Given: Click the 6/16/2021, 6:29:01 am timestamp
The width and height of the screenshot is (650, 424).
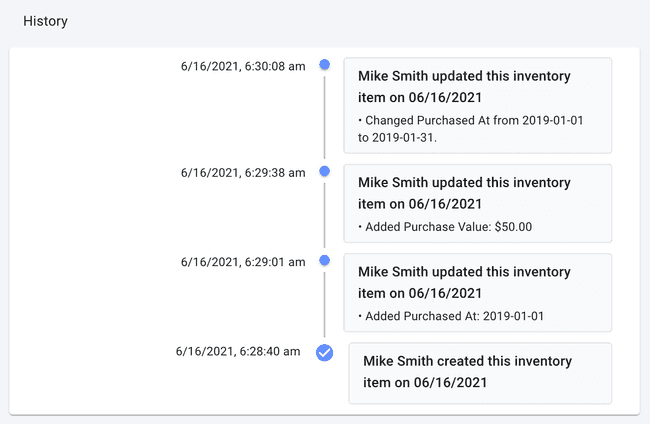Looking at the screenshot, I should (x=243, y=262).
